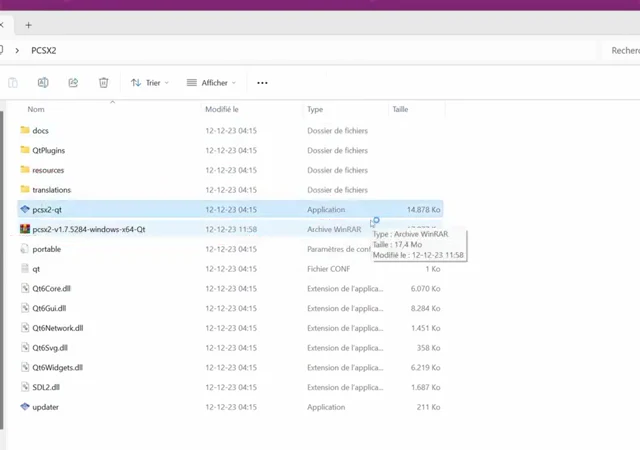Screen dimensions: 640x450
Task: Select the Qt6Network.dll file name
Action: tap(58, 328)
